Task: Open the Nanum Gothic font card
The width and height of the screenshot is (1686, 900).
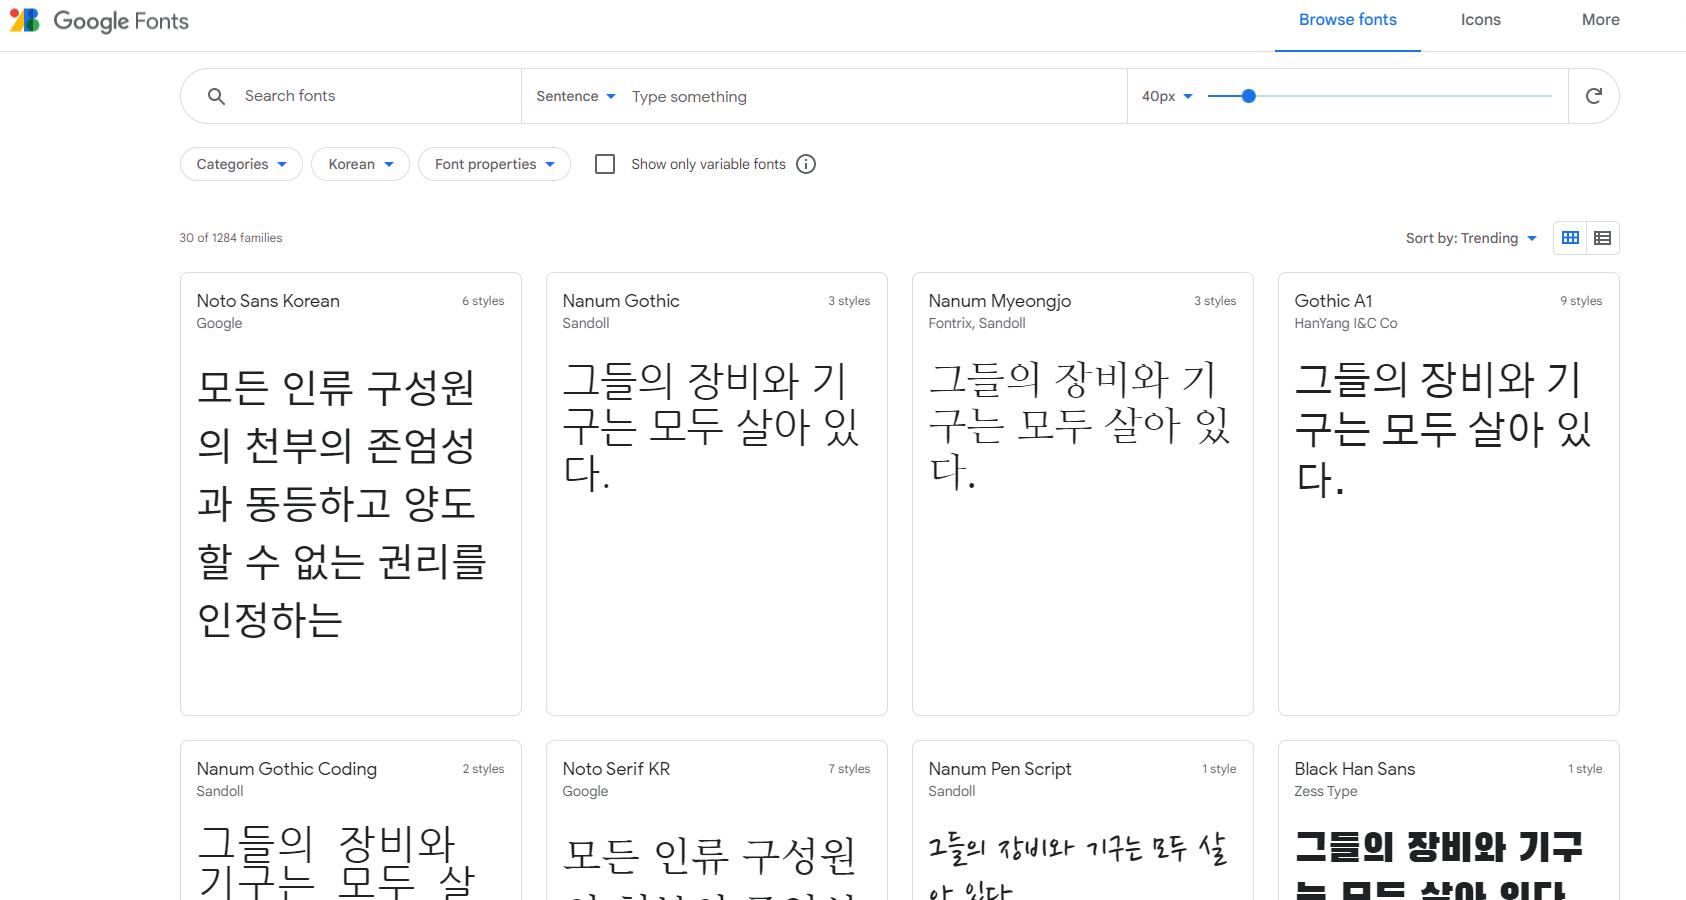Action: coord(717,494)
